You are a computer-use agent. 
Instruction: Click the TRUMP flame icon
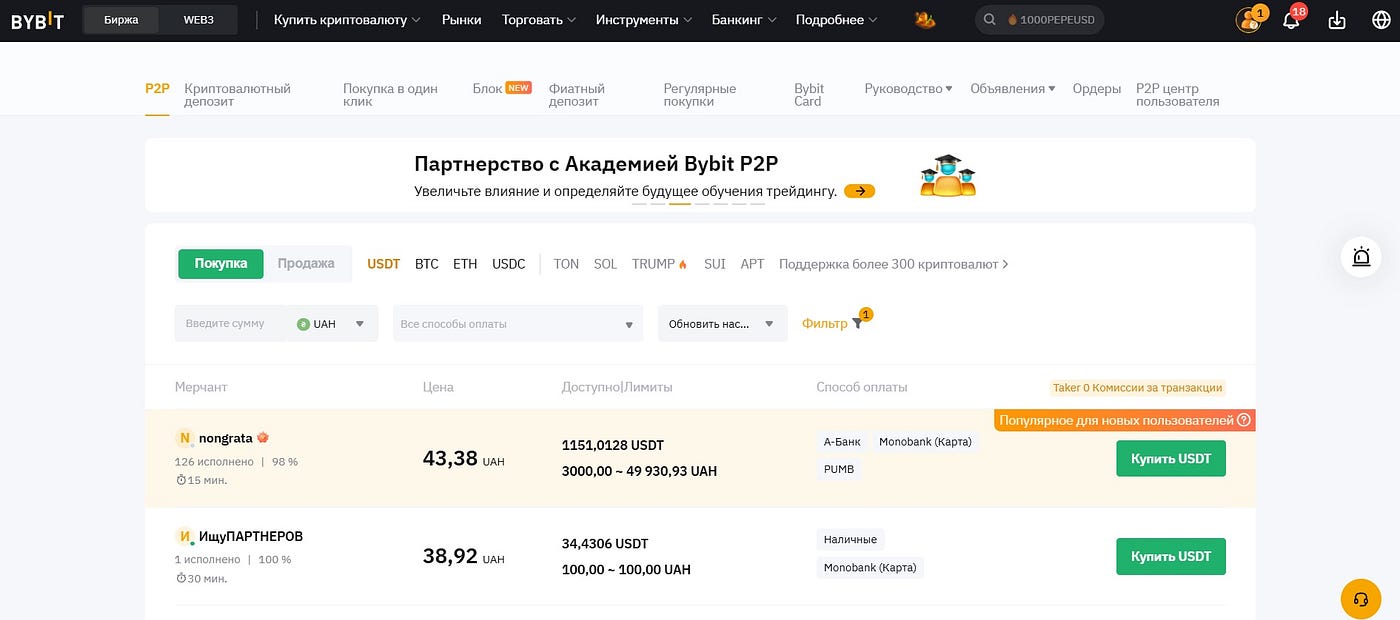pyautogui.click(x=683, y=264)
